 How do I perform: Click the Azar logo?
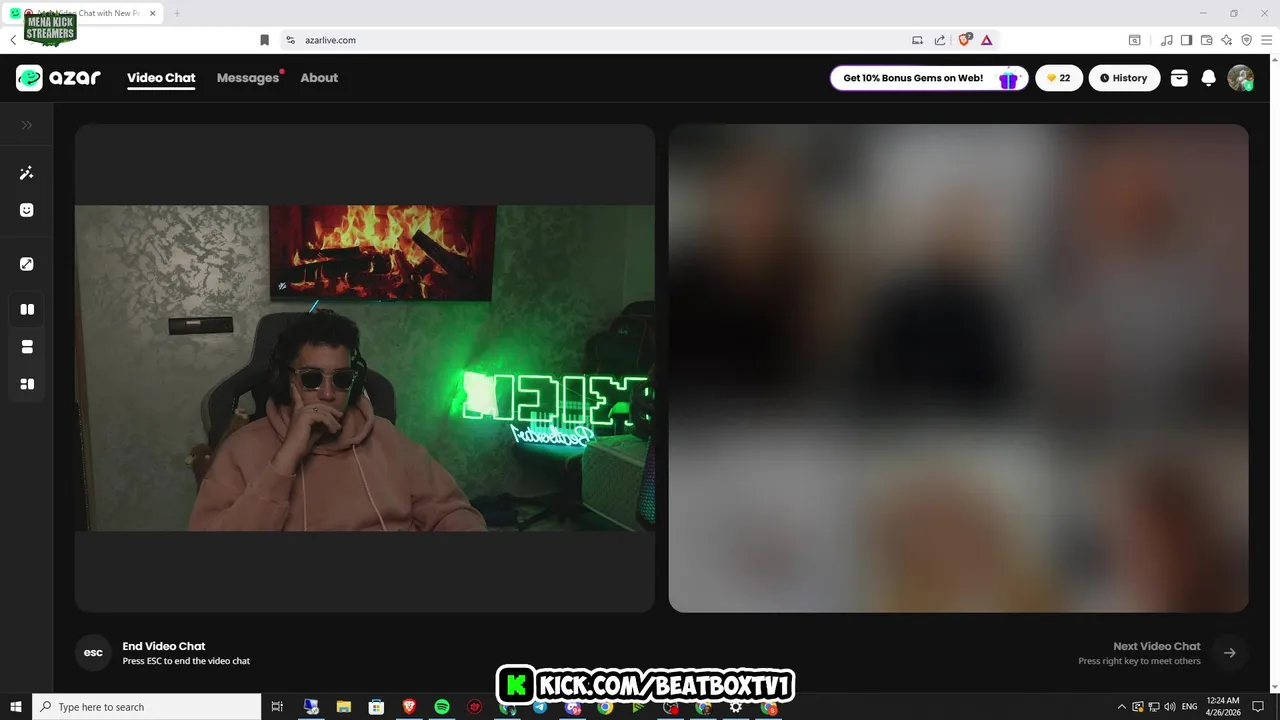point(58,78)
